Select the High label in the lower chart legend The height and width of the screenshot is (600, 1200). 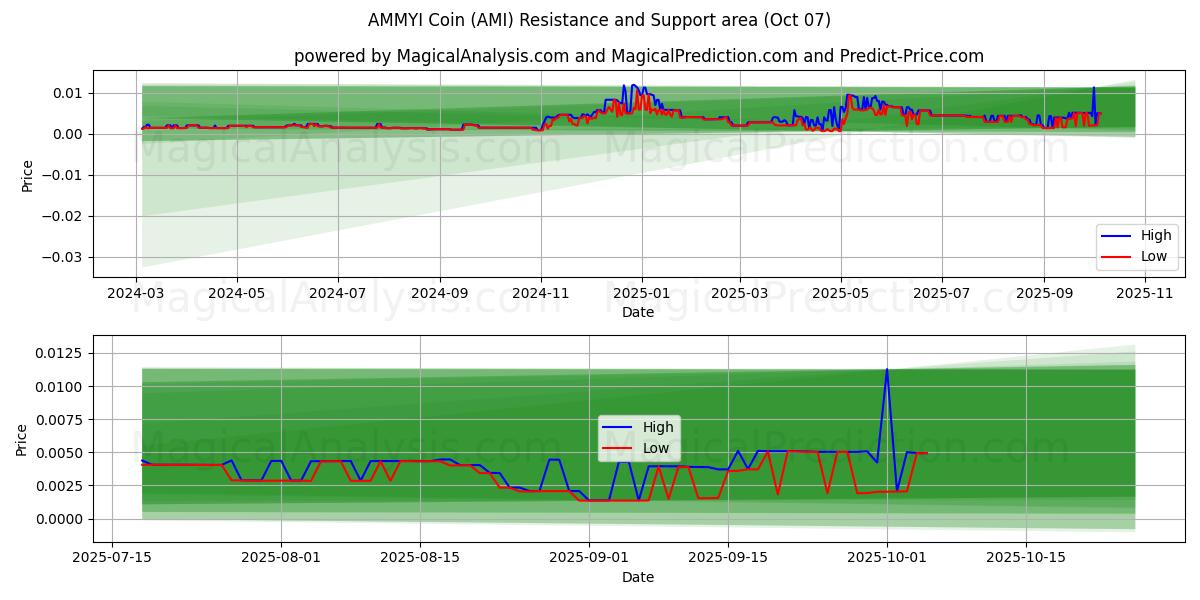657,427
